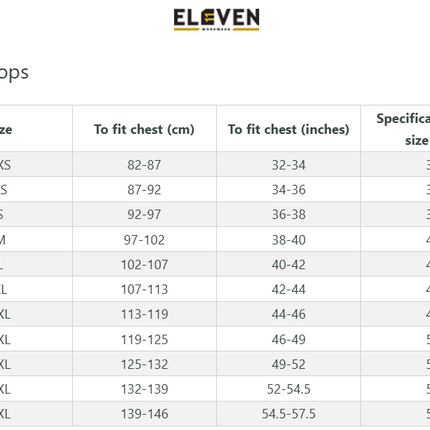
Task: Click the 119-125 chest cm cell
Action: [144, 339]
